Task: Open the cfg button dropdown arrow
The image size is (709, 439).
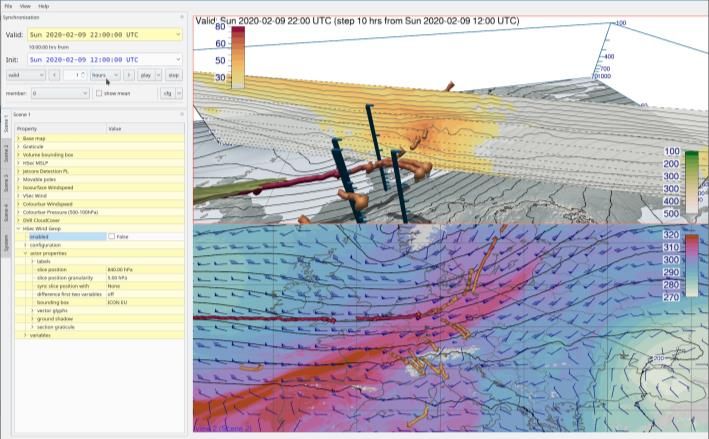Action: point(179,93)
